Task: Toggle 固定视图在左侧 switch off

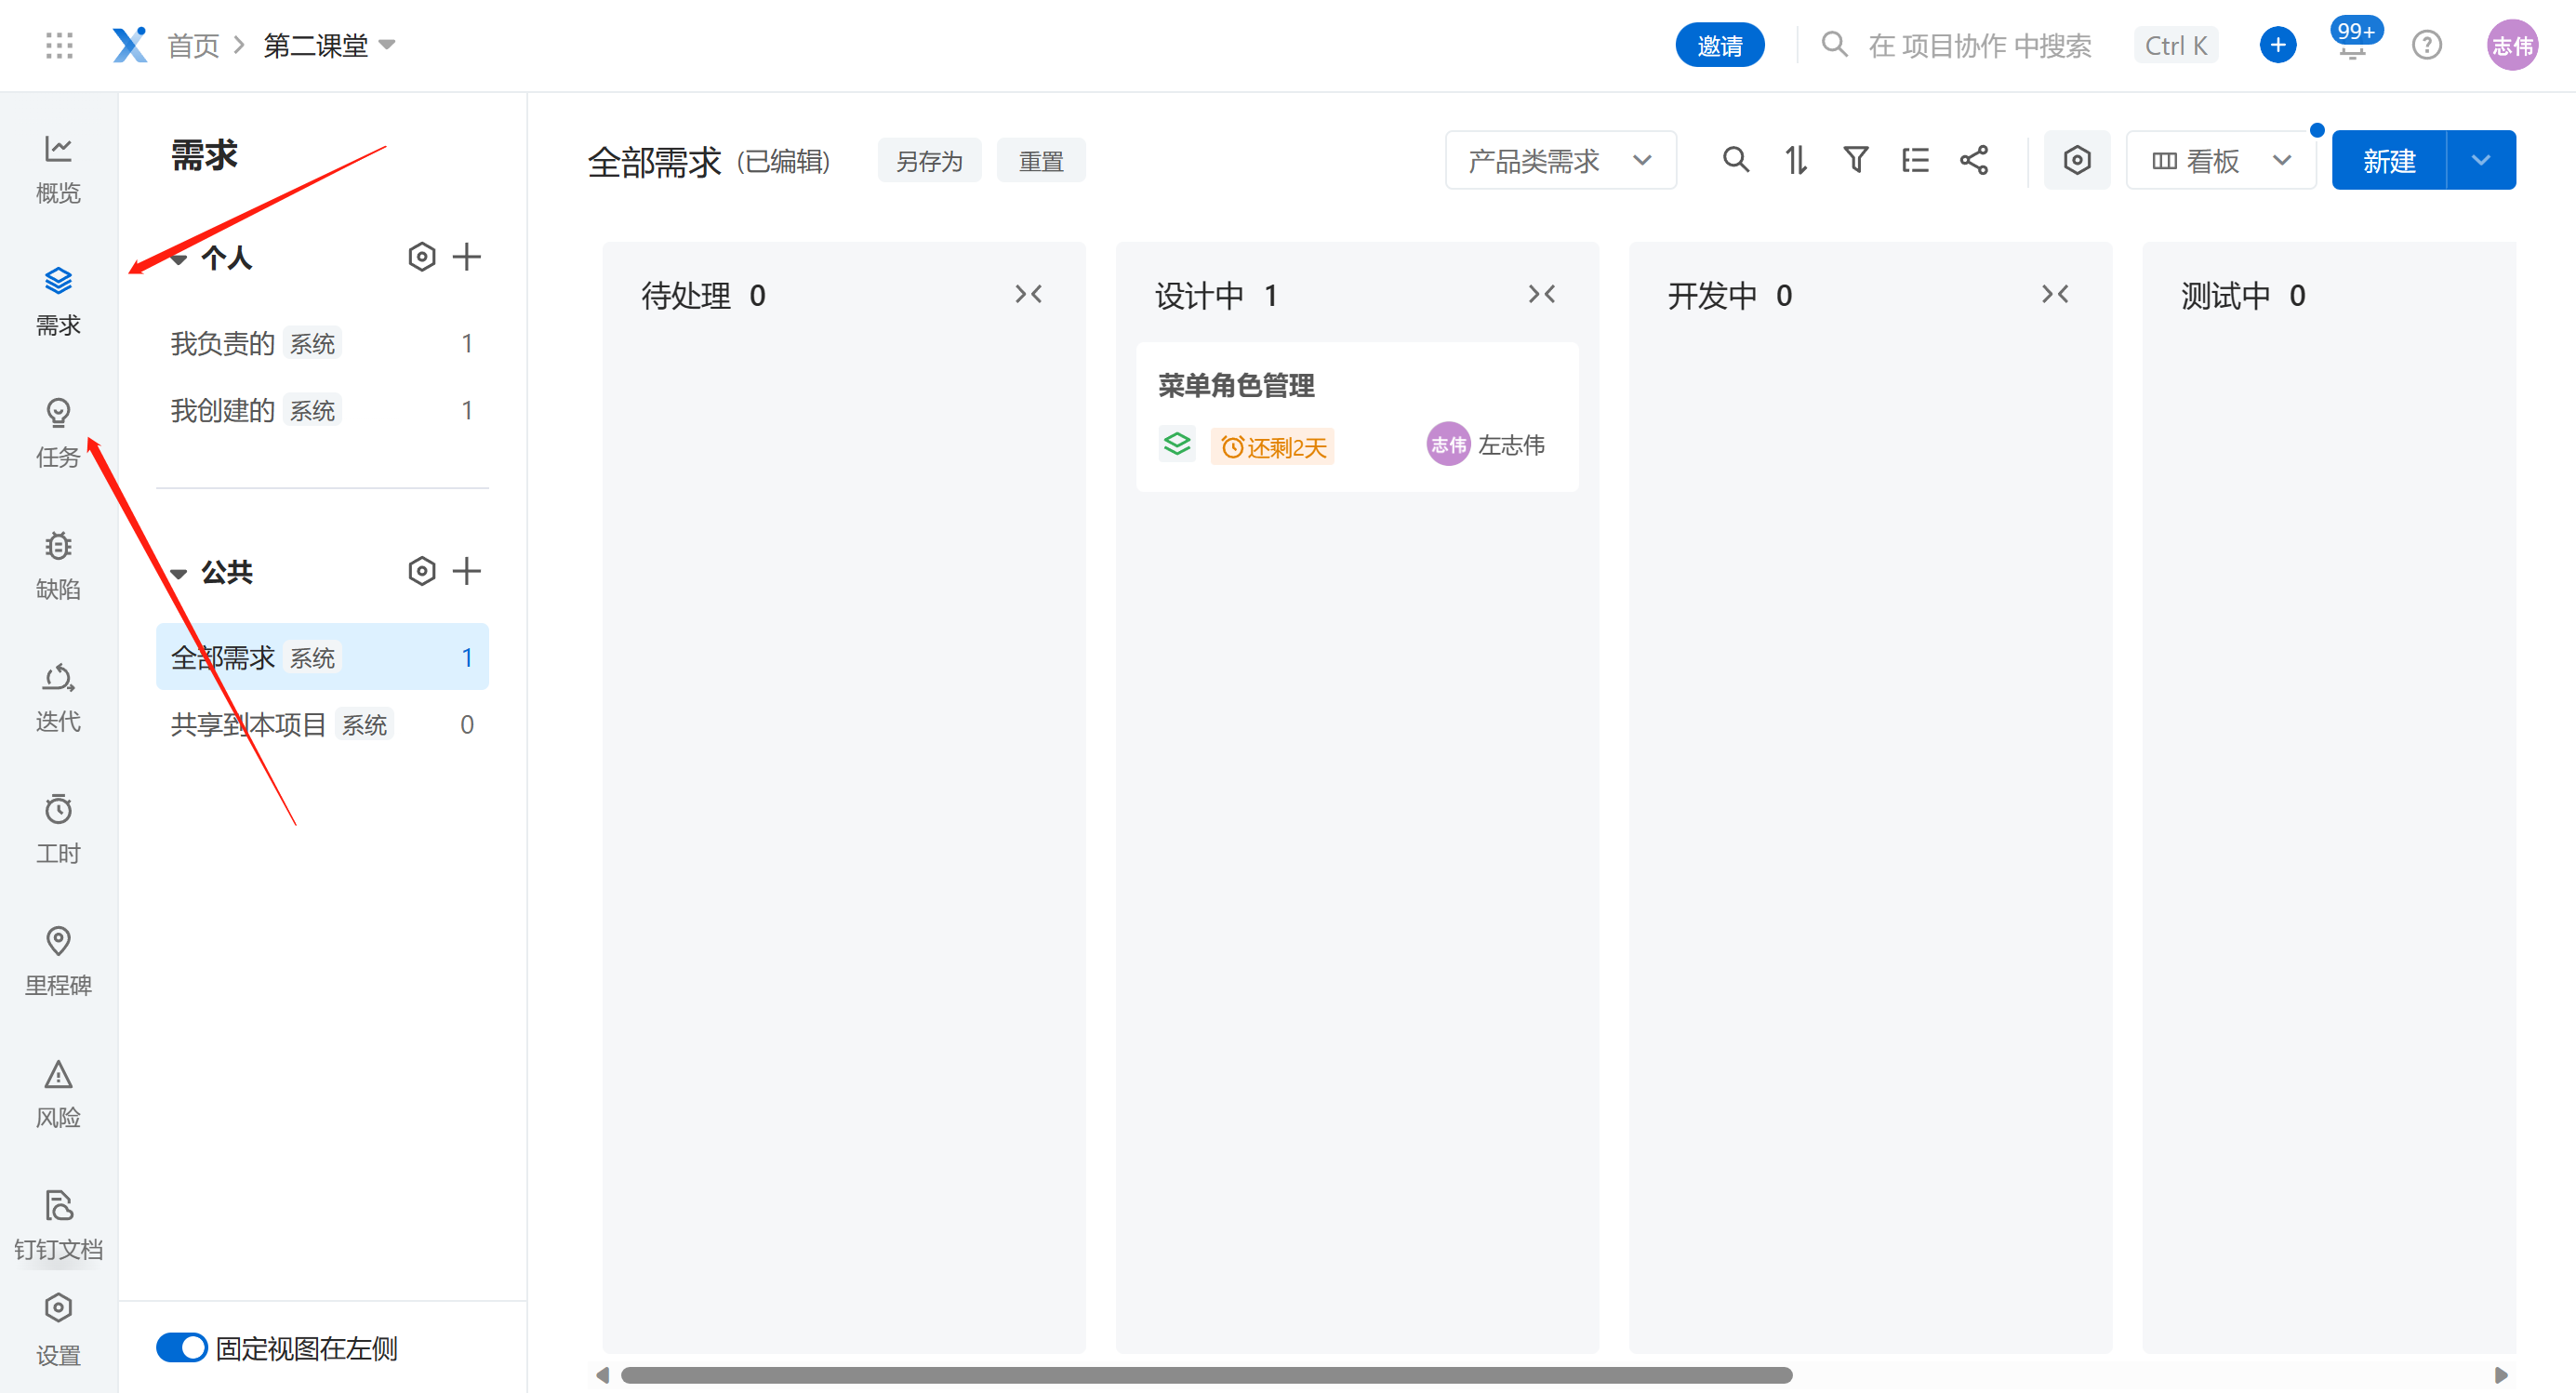Action: (181, 1347)
